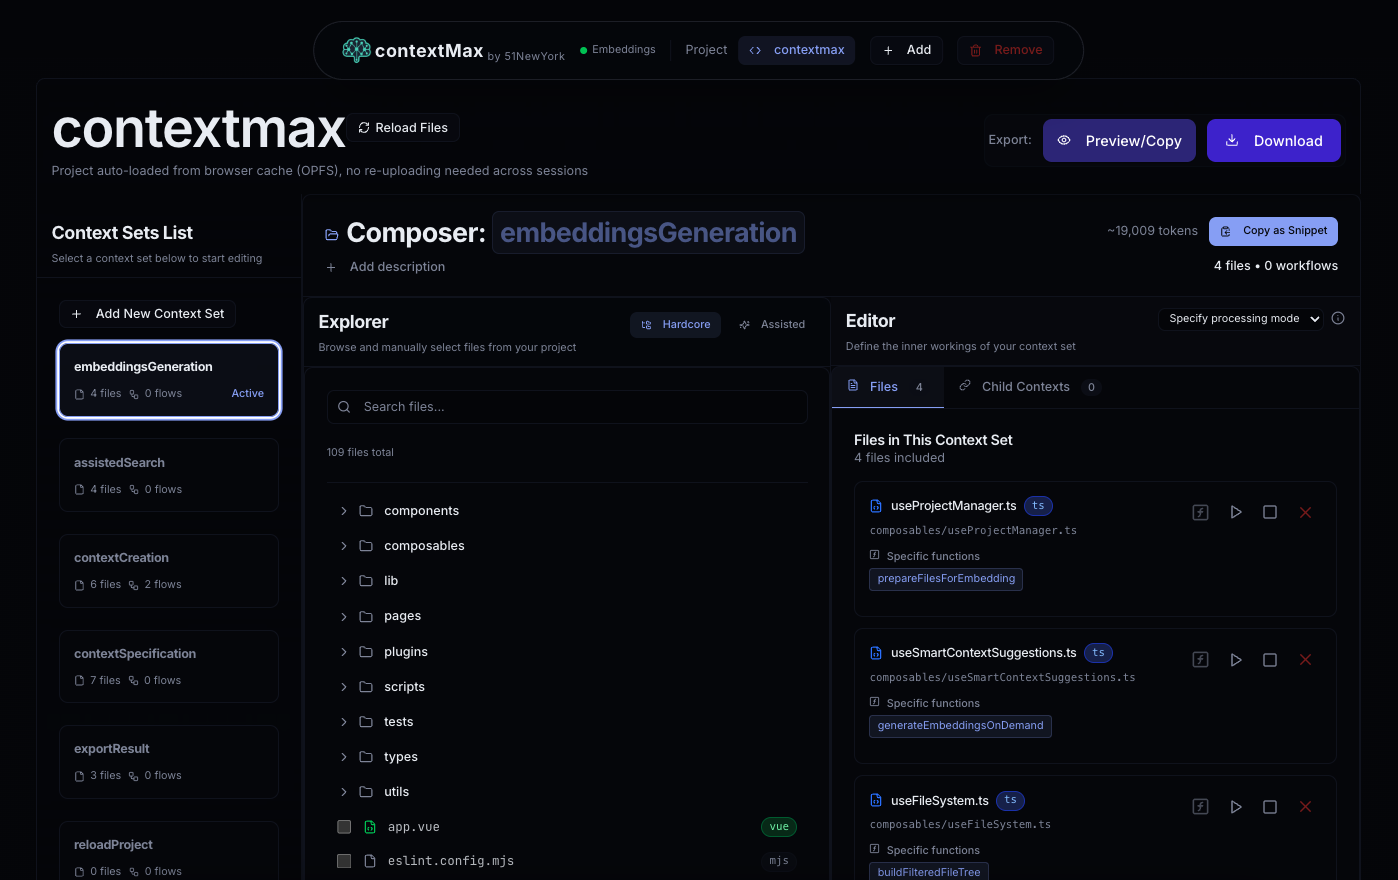Click the prepareFilesForEmbedding function tag
The height and width of the screenshot is (880, 1398).
[946, 579]
